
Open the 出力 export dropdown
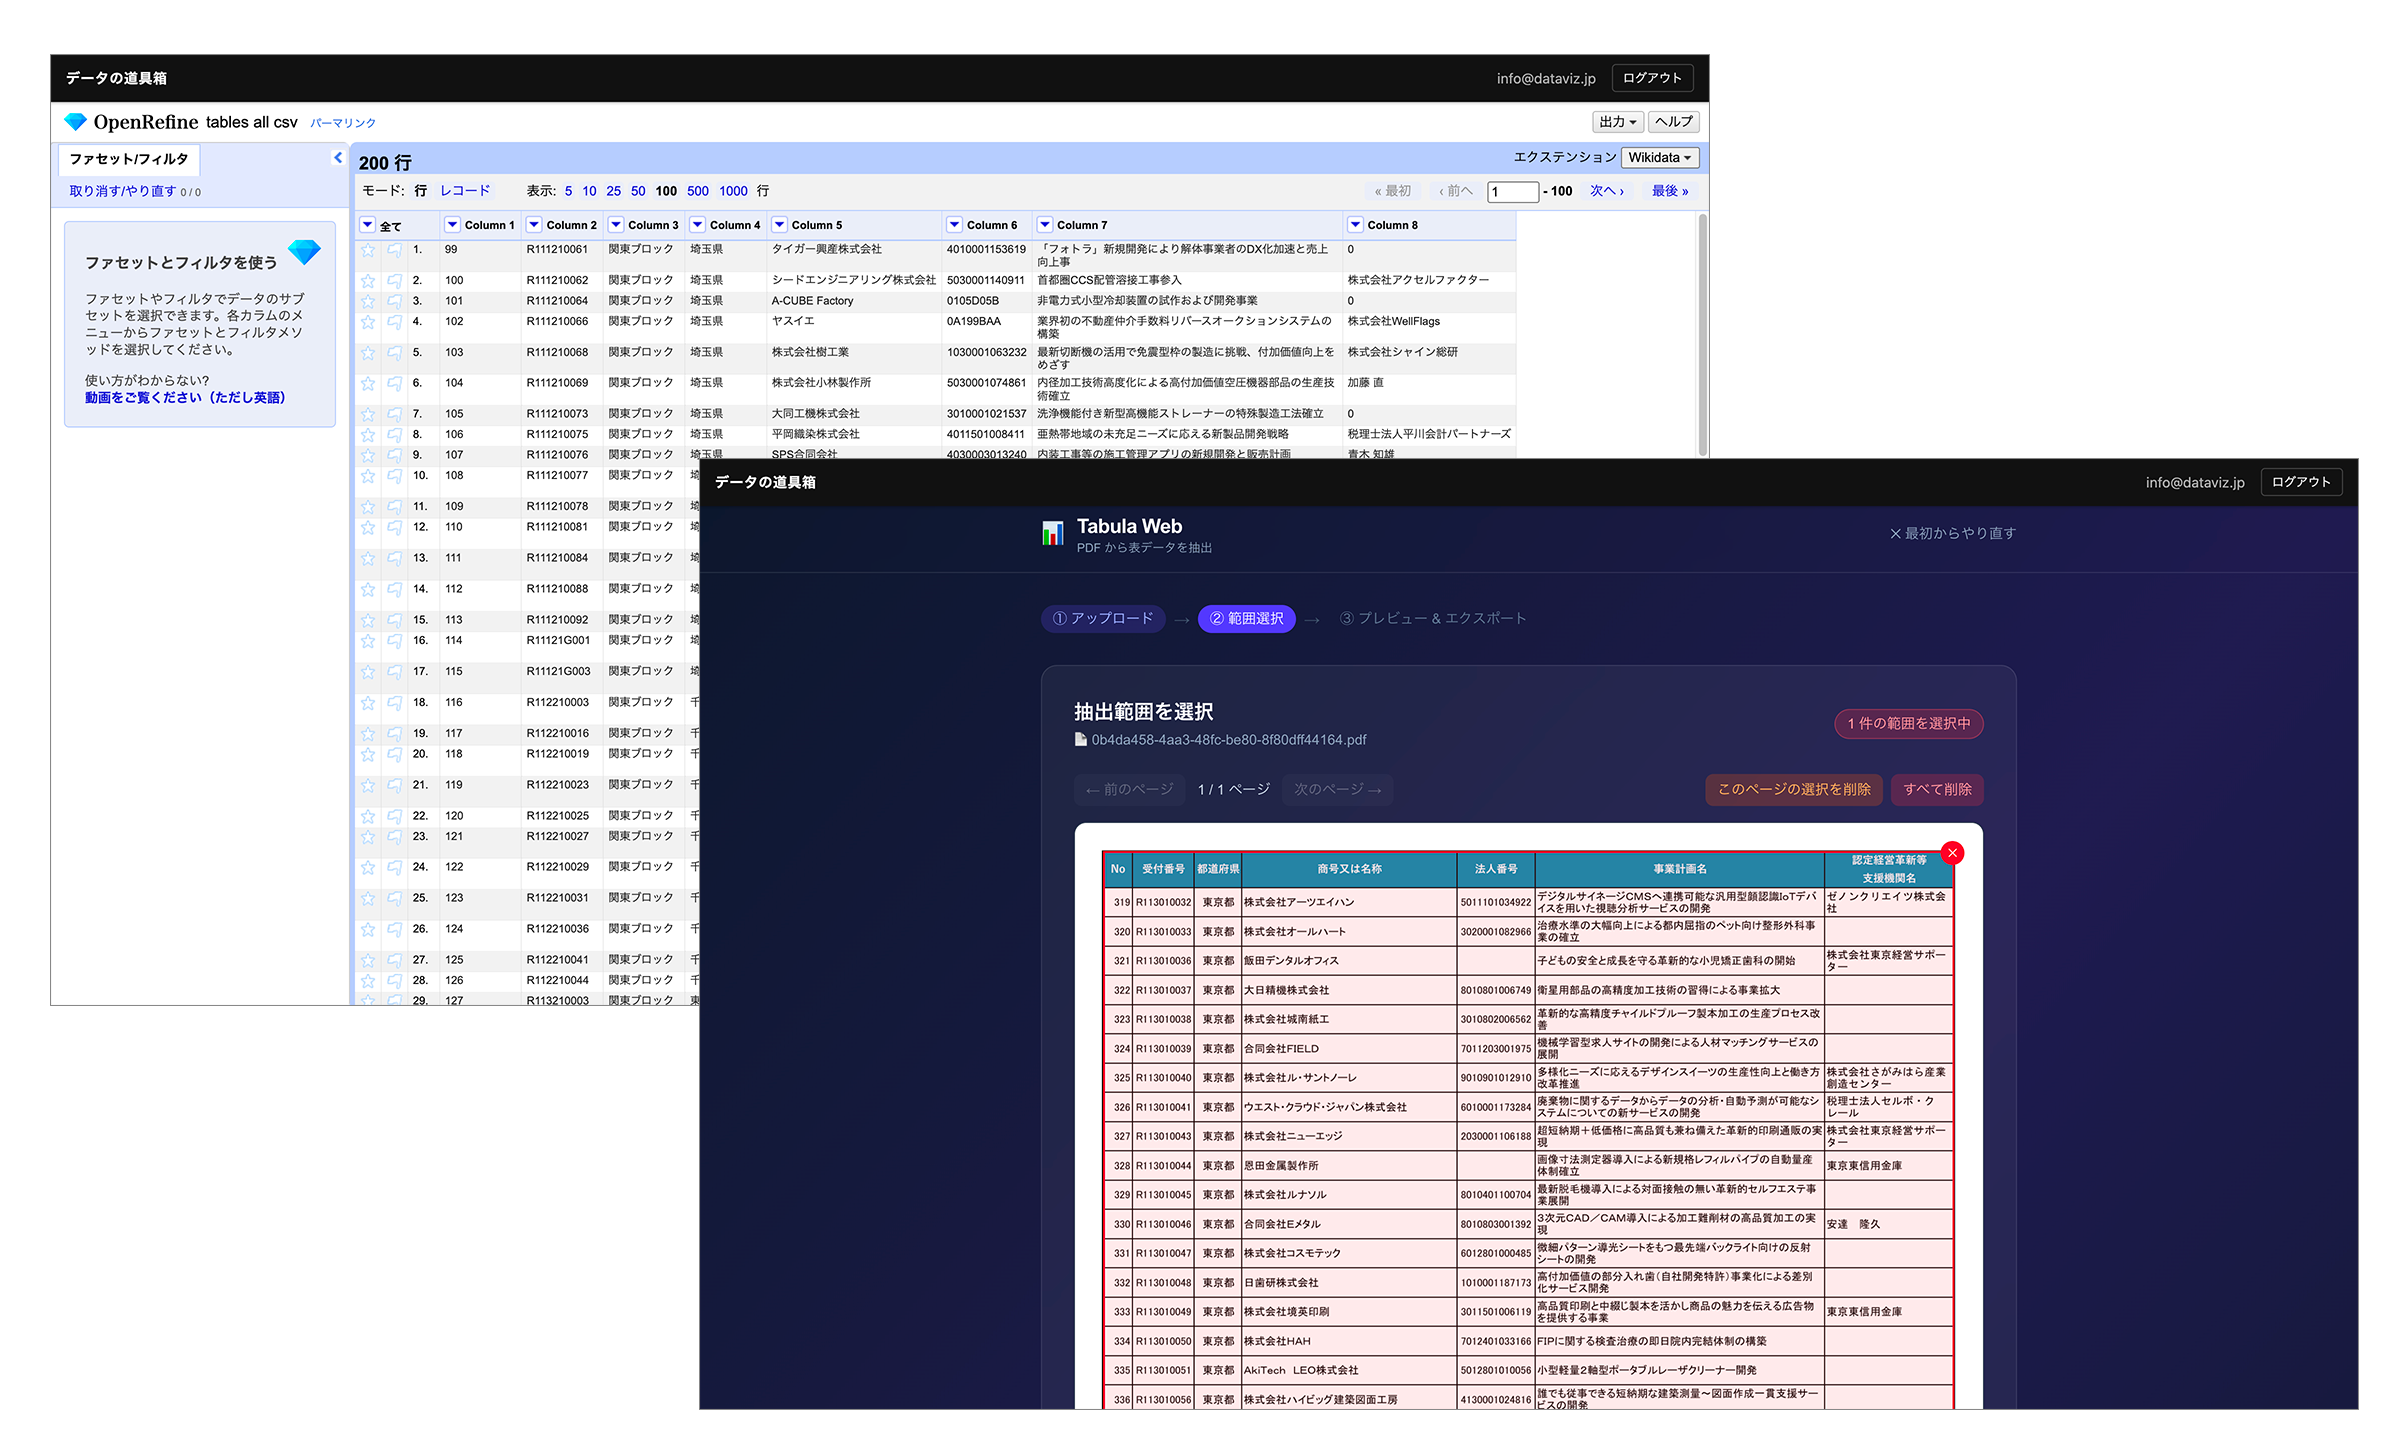coord(1617,122)
